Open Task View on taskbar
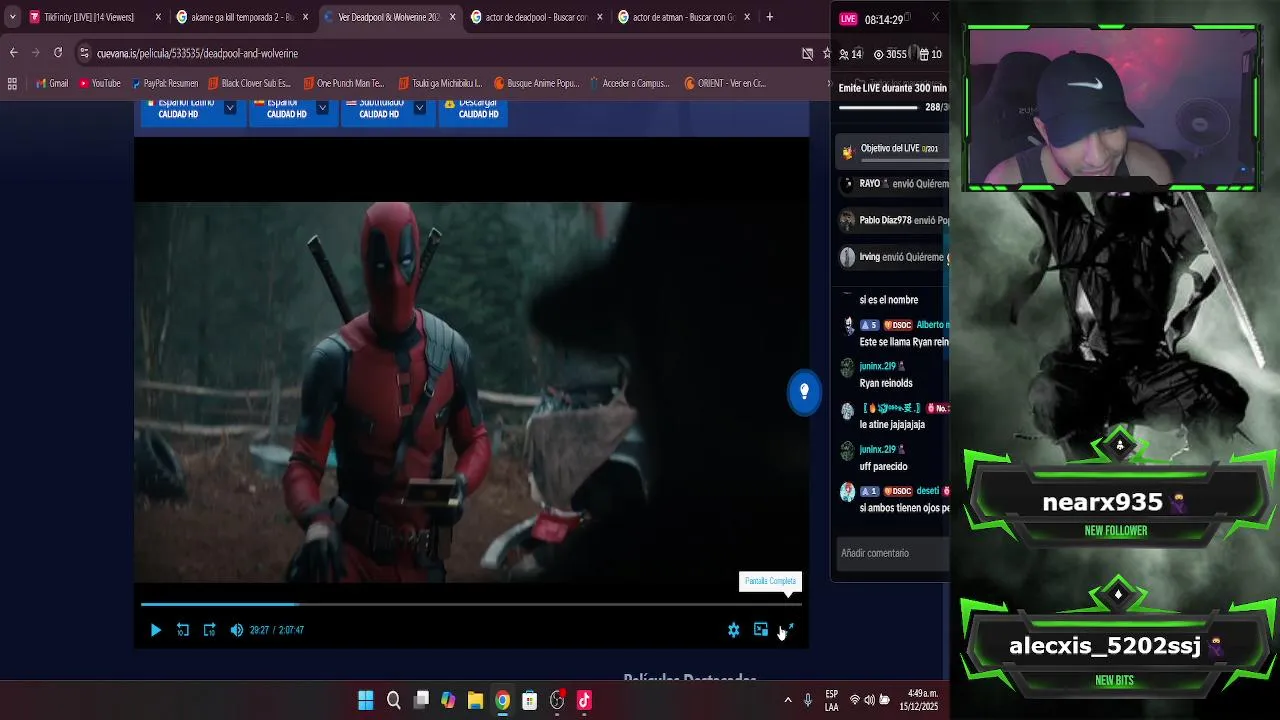The image size is (1280, 720). (421, 701)
